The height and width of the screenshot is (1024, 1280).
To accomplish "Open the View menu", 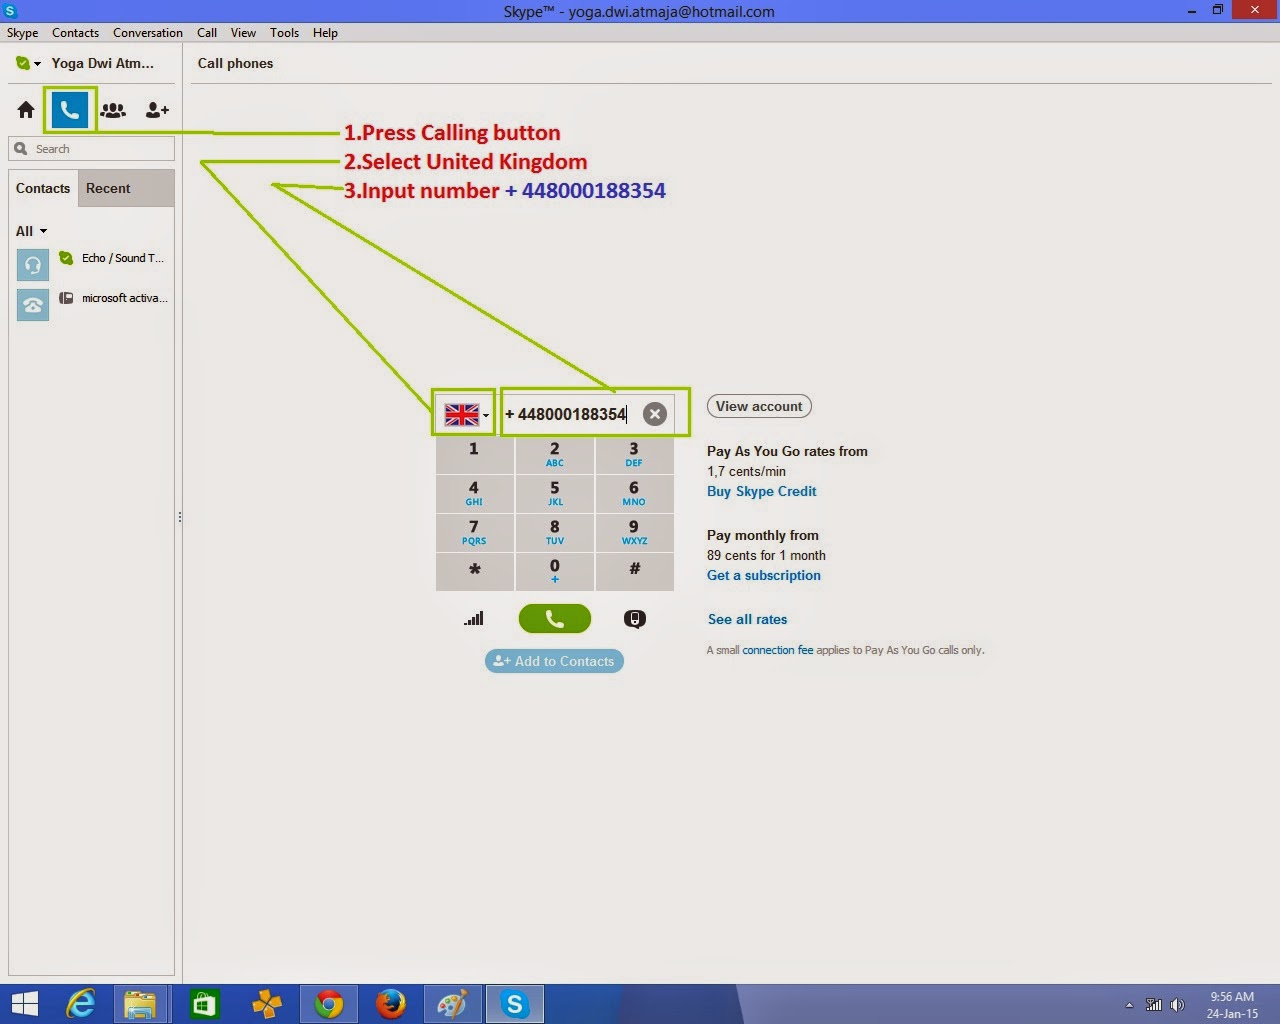I will coord(243,33).
